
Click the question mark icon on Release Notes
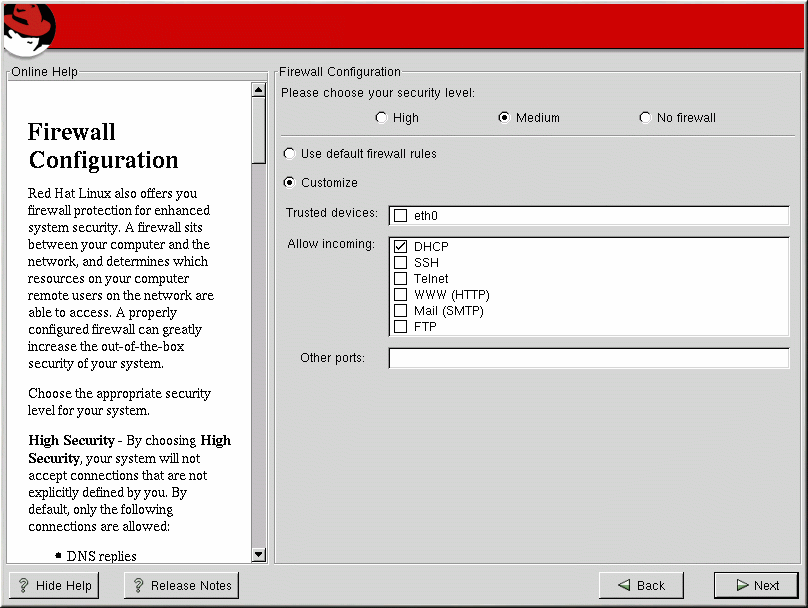coord(138,585)
